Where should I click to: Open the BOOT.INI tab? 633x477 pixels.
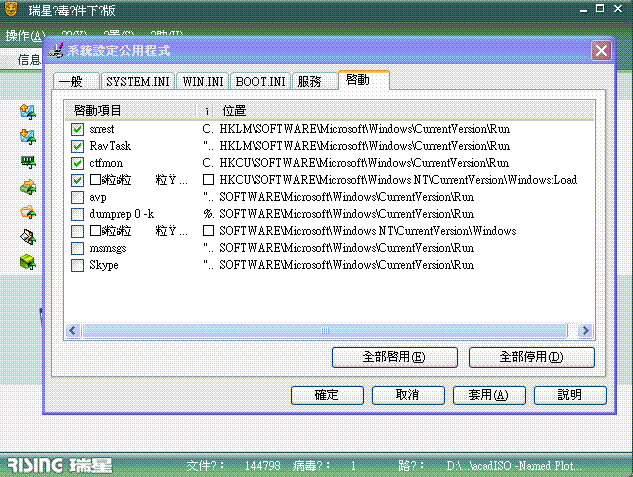tap(260, 81)
